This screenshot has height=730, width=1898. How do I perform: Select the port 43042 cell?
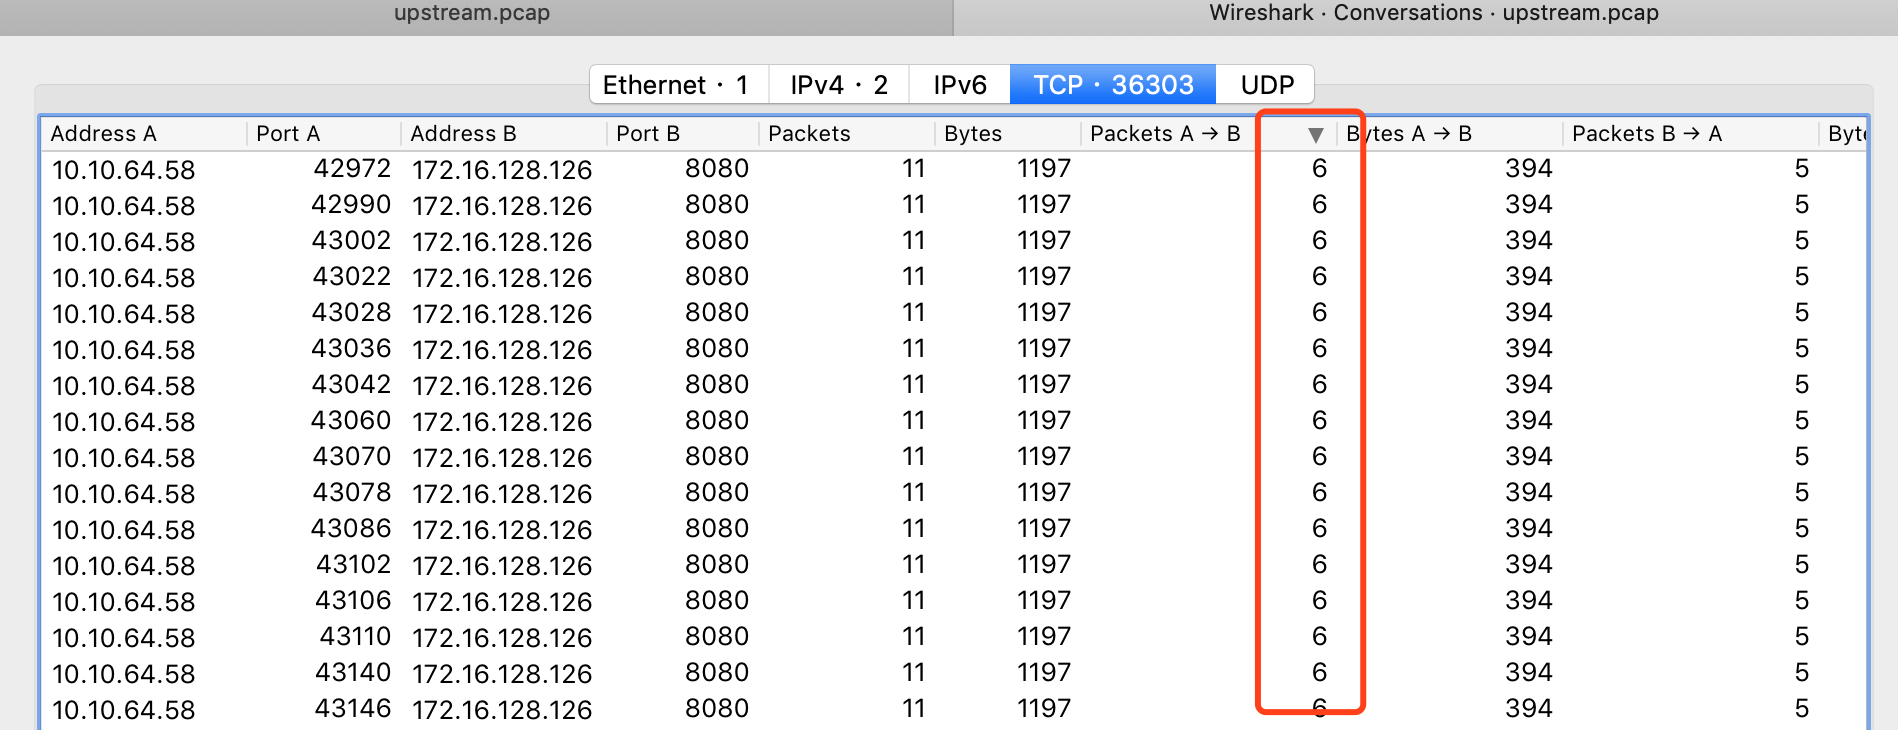(x=351, y=385)
